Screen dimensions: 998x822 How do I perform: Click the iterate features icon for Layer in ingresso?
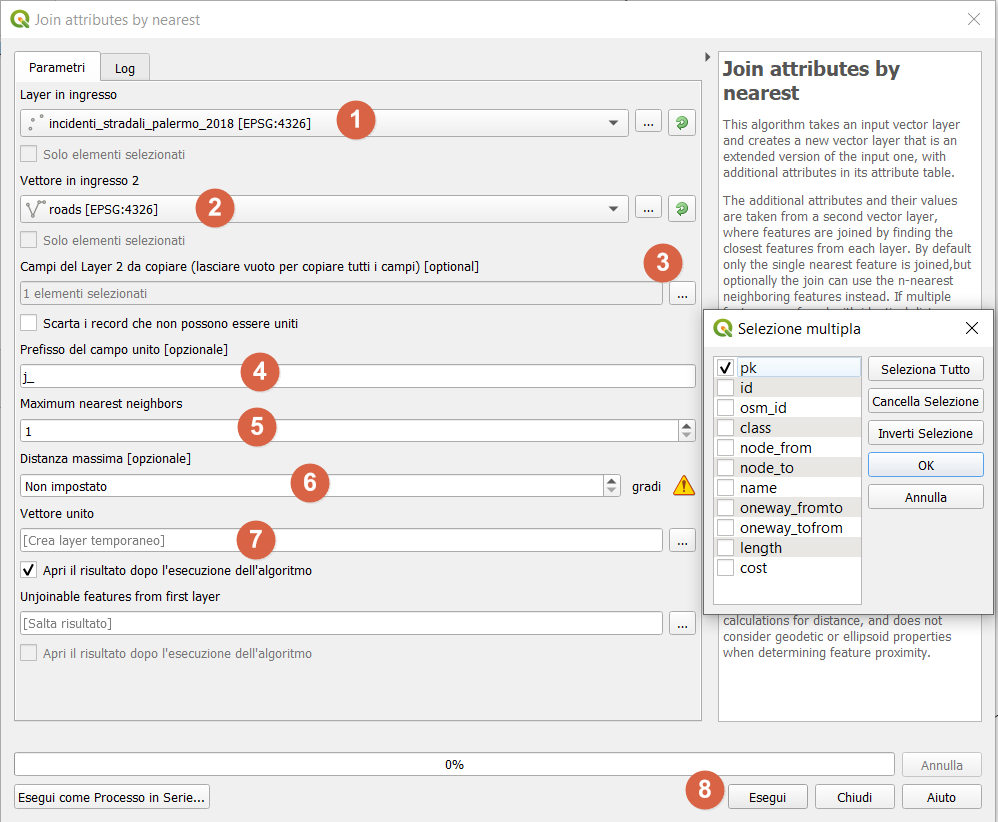point(682,123)
